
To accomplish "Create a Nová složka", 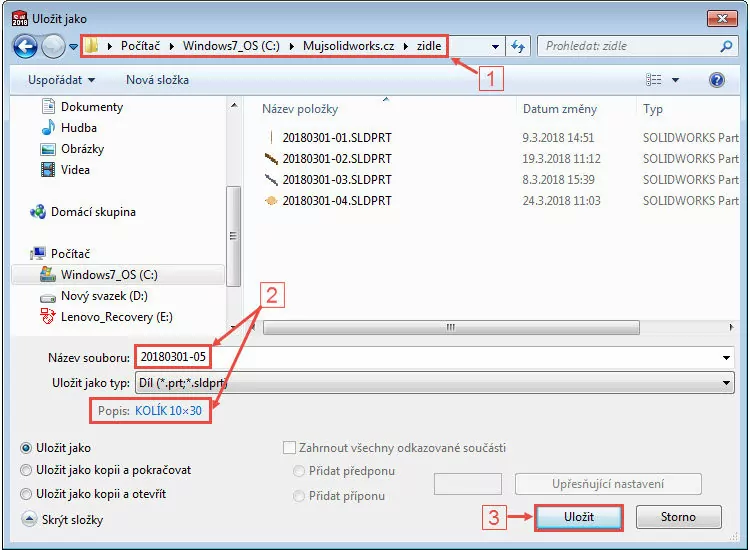I will click(157, 80).
